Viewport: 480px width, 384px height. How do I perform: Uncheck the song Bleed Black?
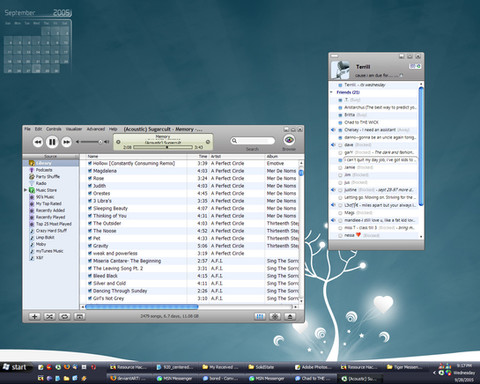coord(90,276)
